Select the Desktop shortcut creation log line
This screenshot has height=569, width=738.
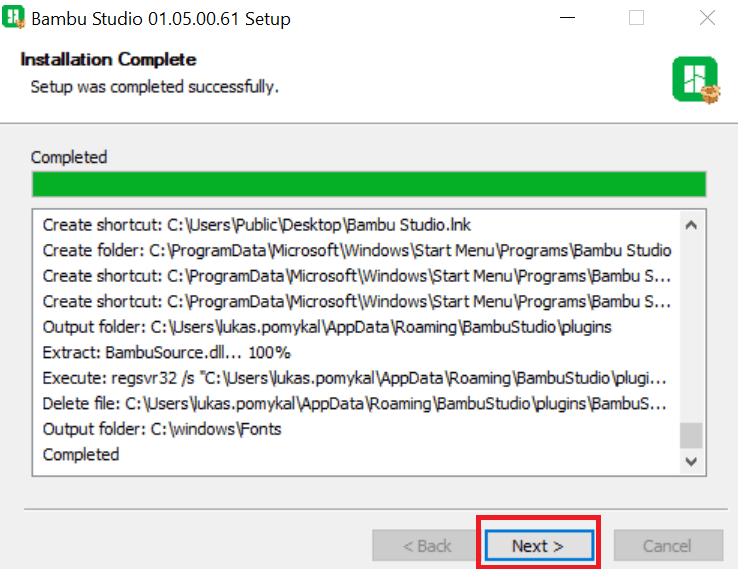pos(257,225)
